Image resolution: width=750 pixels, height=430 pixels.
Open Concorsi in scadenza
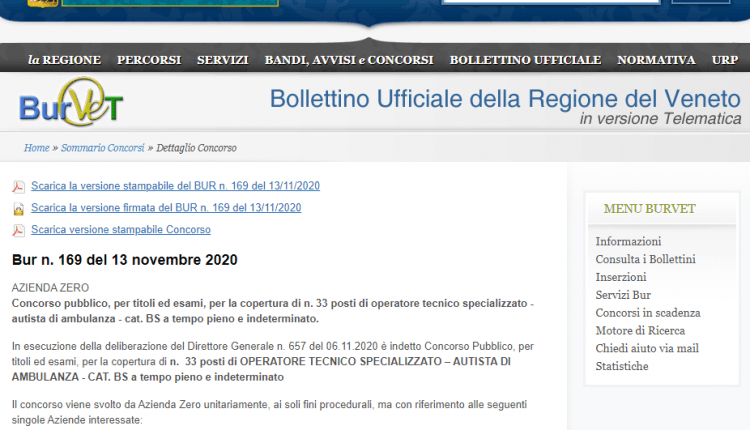pyautogui.click(x=648, y=313)
